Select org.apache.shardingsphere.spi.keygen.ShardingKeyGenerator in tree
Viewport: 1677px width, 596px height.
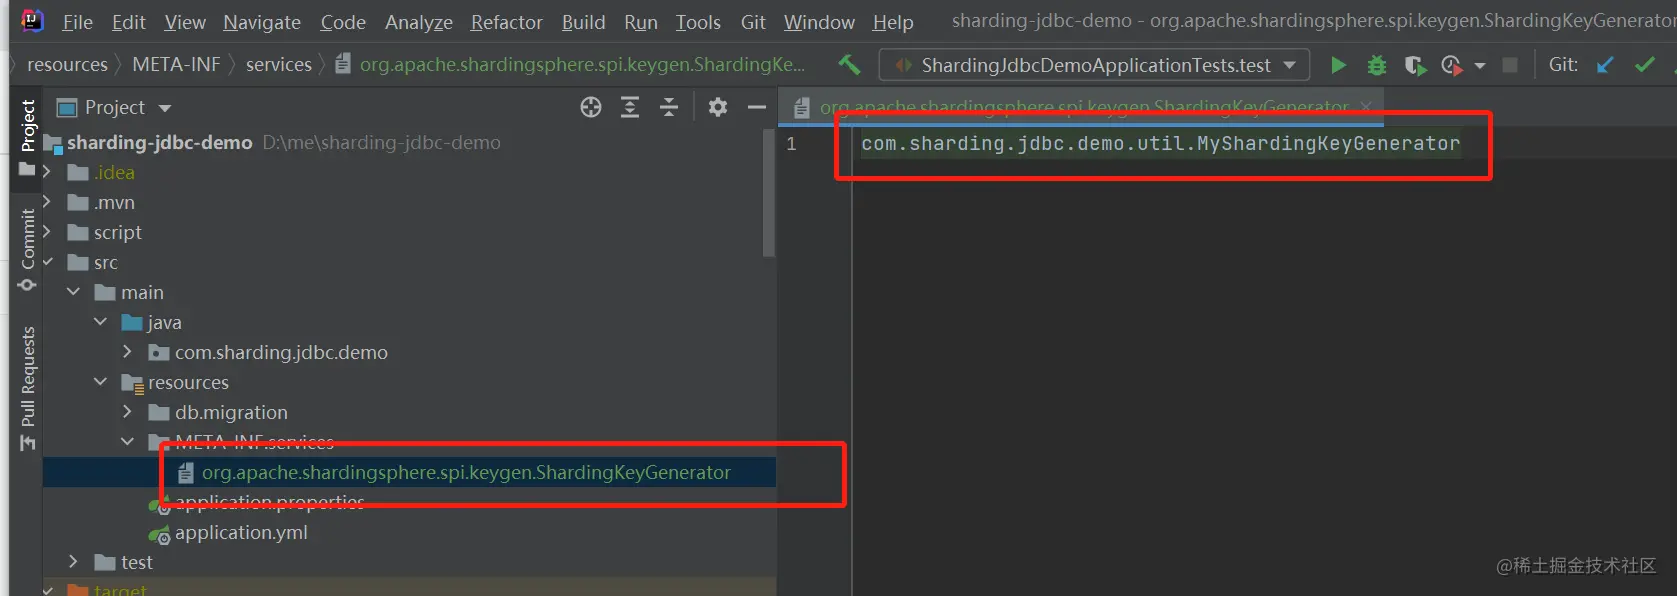(x=409, y=472)
